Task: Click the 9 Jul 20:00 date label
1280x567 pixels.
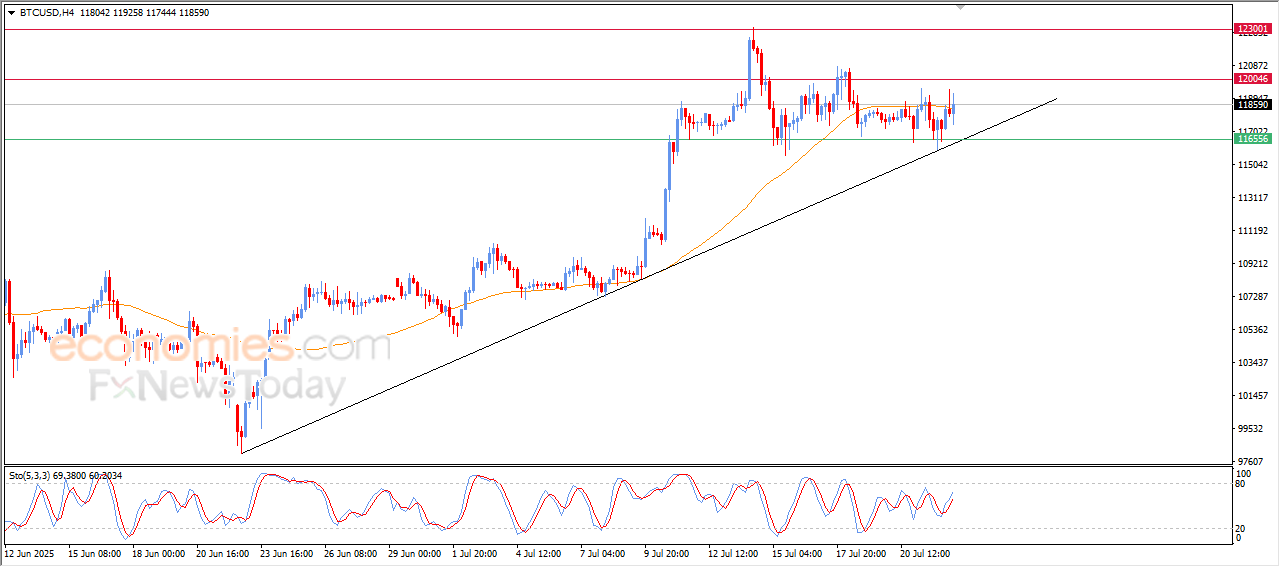Action: click(x=669, y=552)
